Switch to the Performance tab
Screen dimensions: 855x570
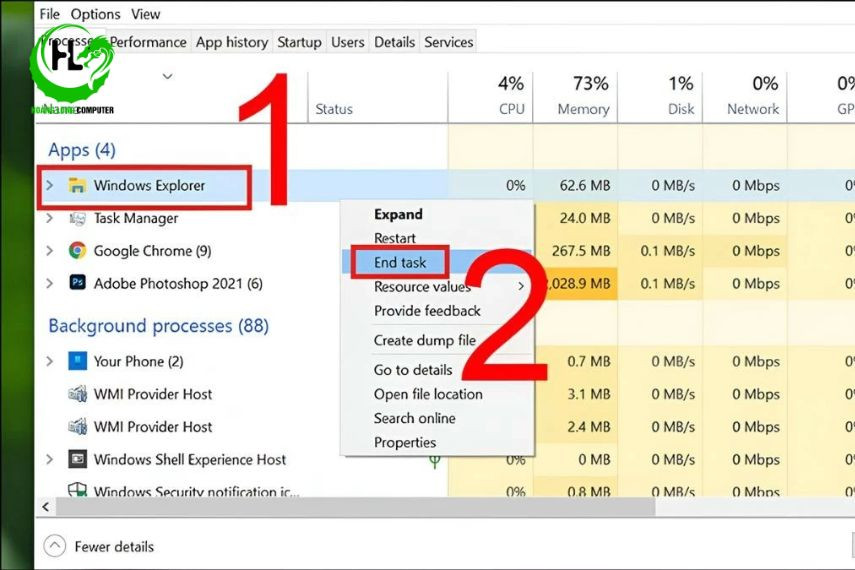(x=148, y=42)
